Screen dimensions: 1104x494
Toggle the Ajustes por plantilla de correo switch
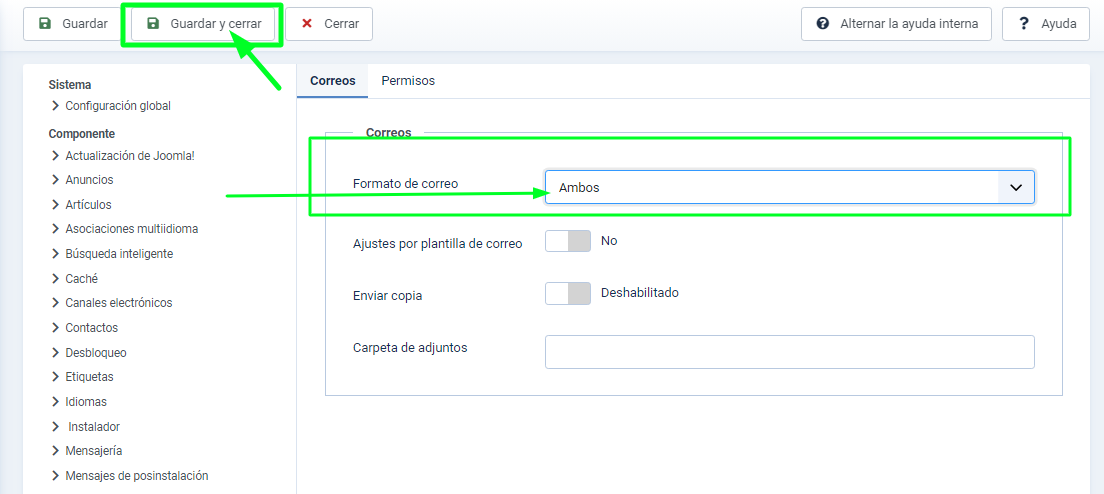pyautogui.click(x=567, y=241)
